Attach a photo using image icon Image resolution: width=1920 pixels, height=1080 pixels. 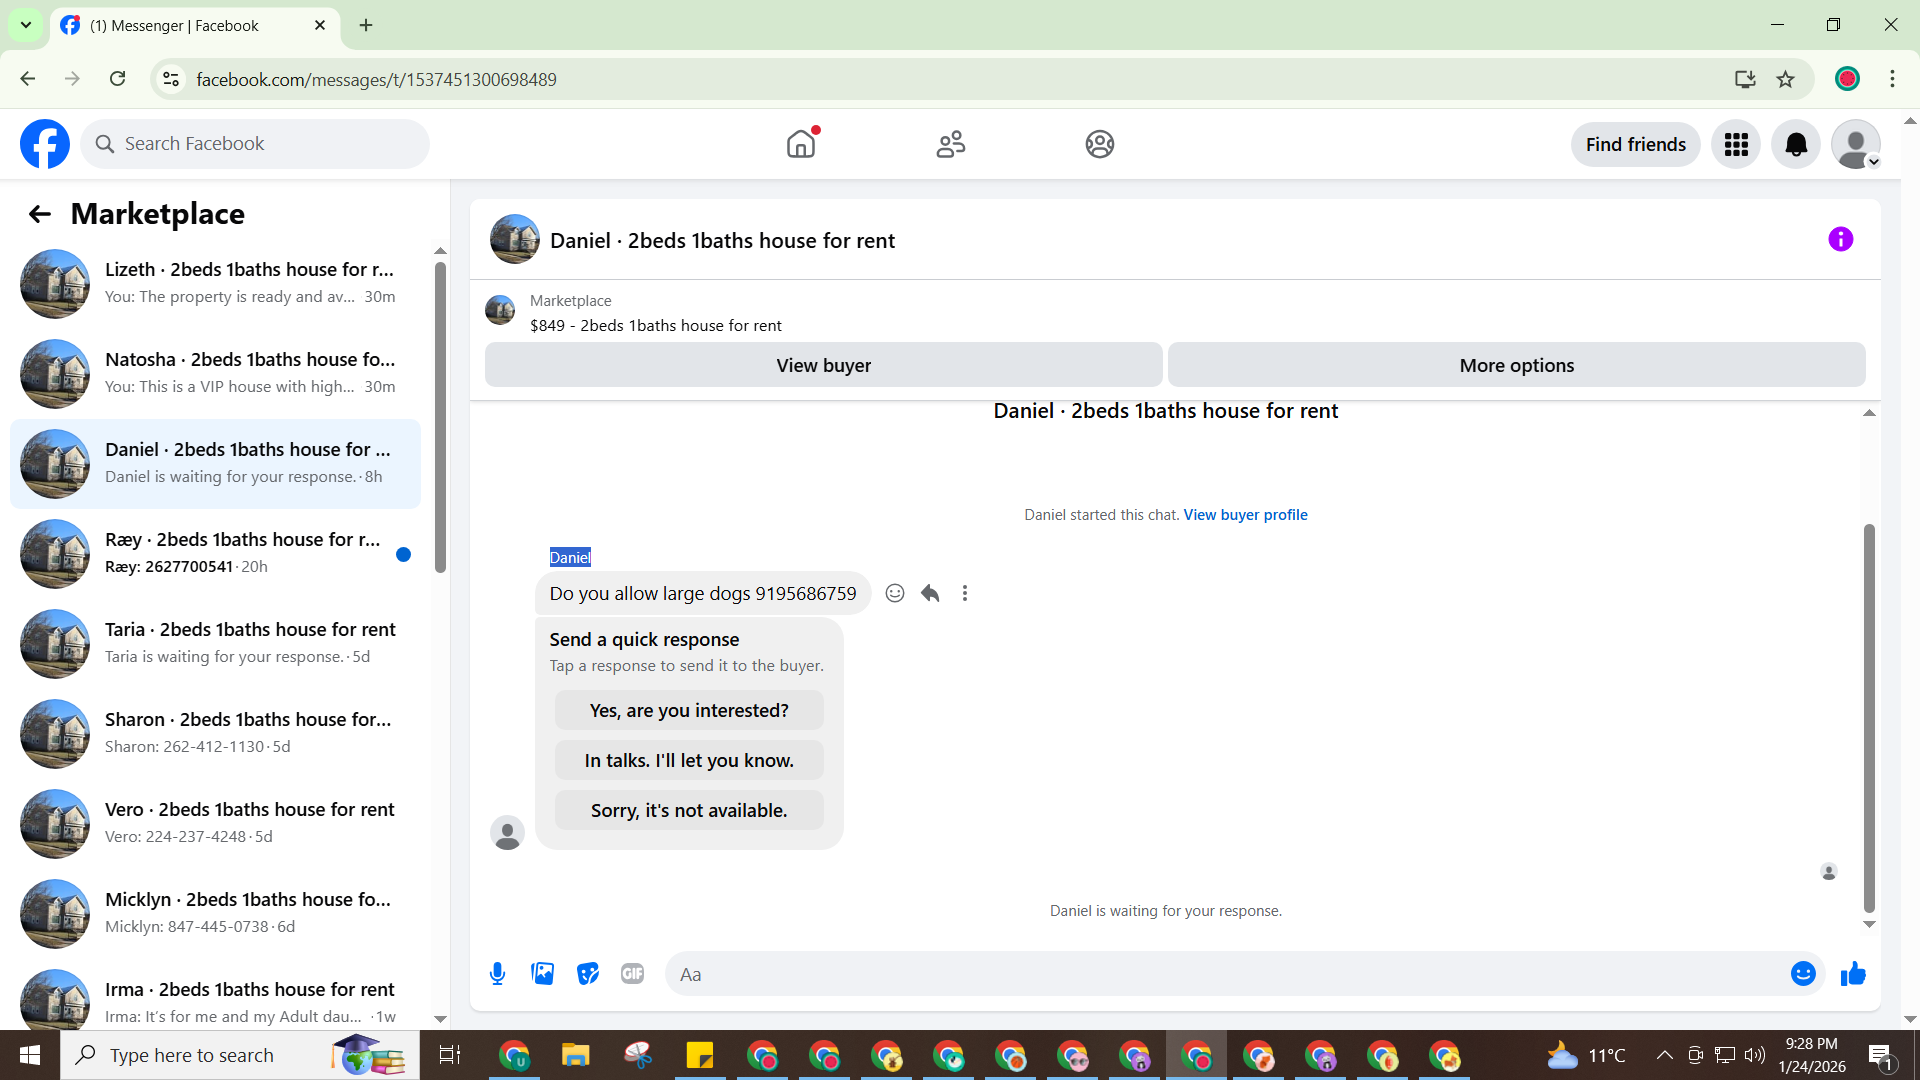pyautogui.click(x=542, y=974)
